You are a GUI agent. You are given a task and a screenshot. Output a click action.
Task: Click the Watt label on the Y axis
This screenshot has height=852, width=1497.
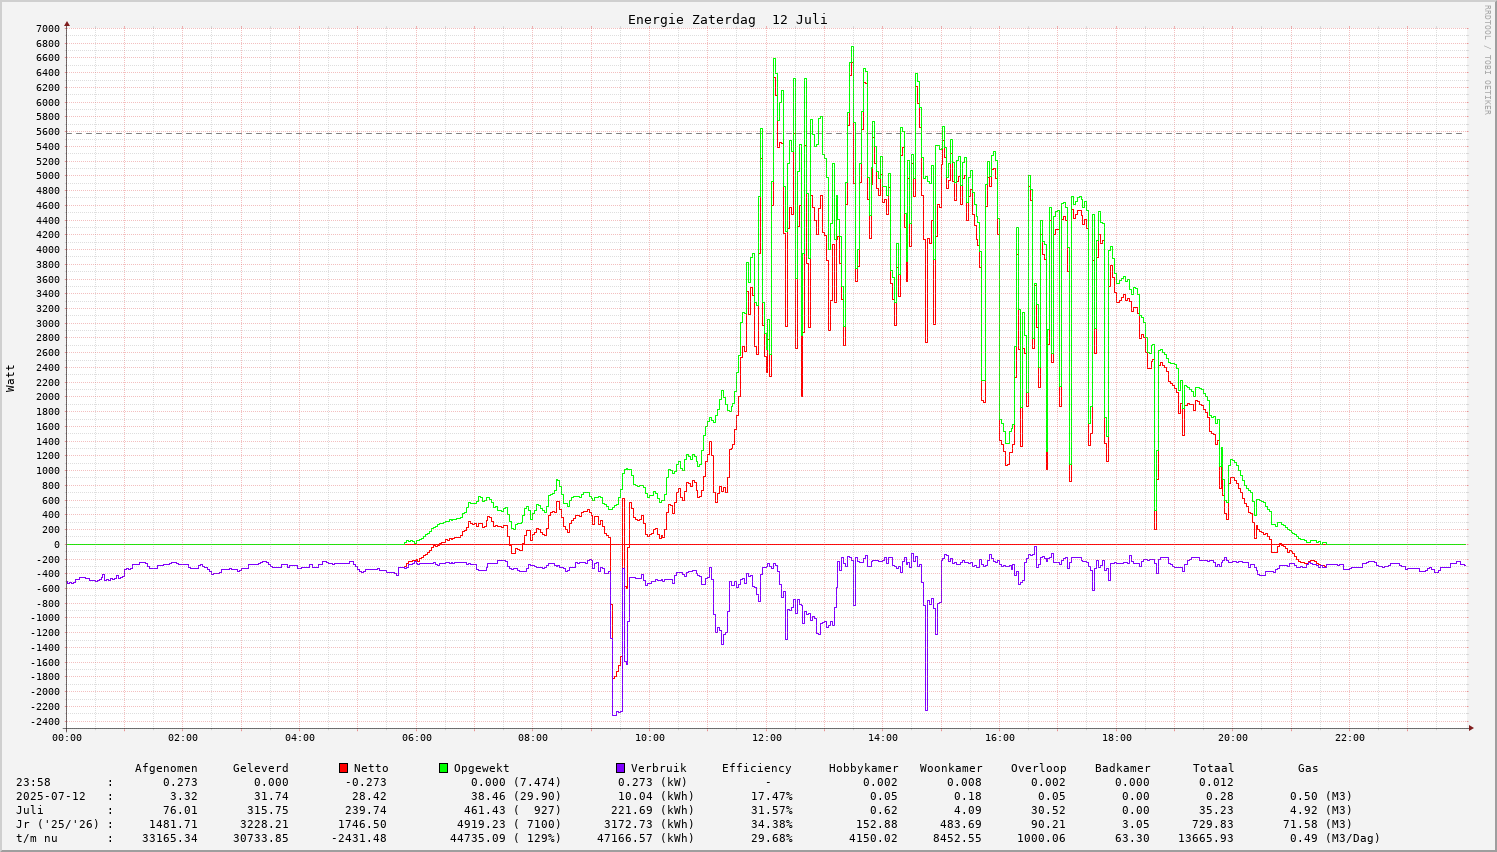[11, 378]
